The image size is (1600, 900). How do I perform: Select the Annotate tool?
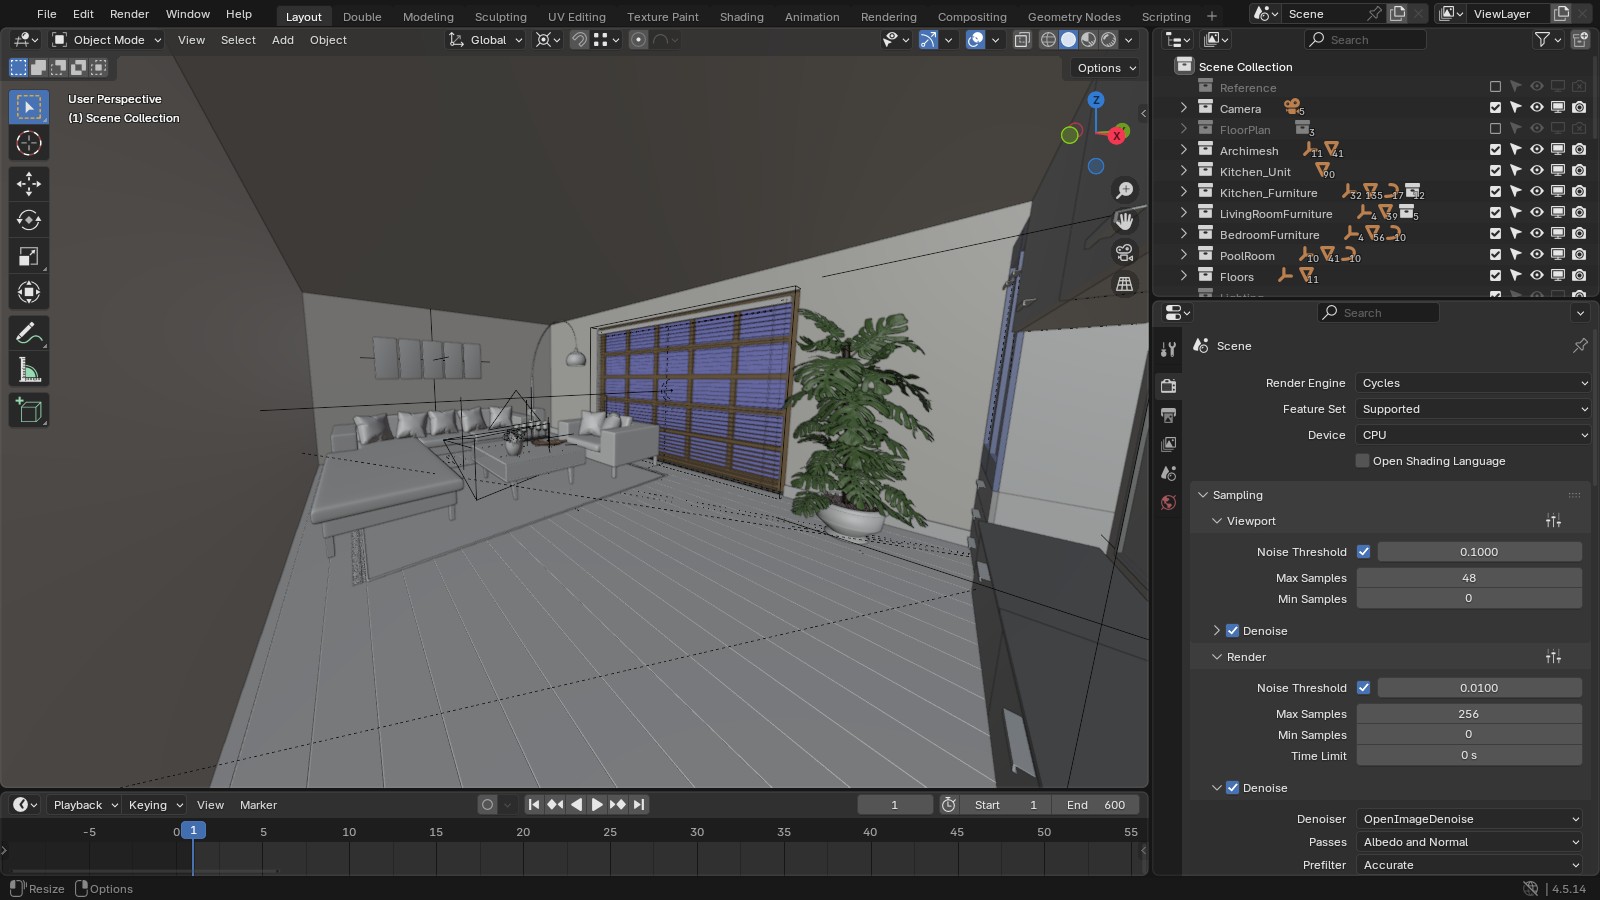(x=29, y=333)
